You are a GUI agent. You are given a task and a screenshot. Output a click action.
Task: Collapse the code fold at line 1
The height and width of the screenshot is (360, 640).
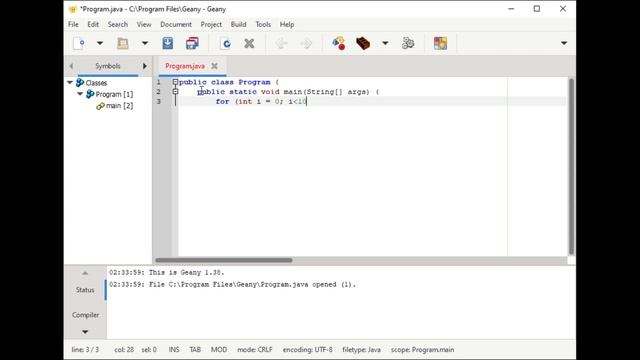[x=175, y=82]
